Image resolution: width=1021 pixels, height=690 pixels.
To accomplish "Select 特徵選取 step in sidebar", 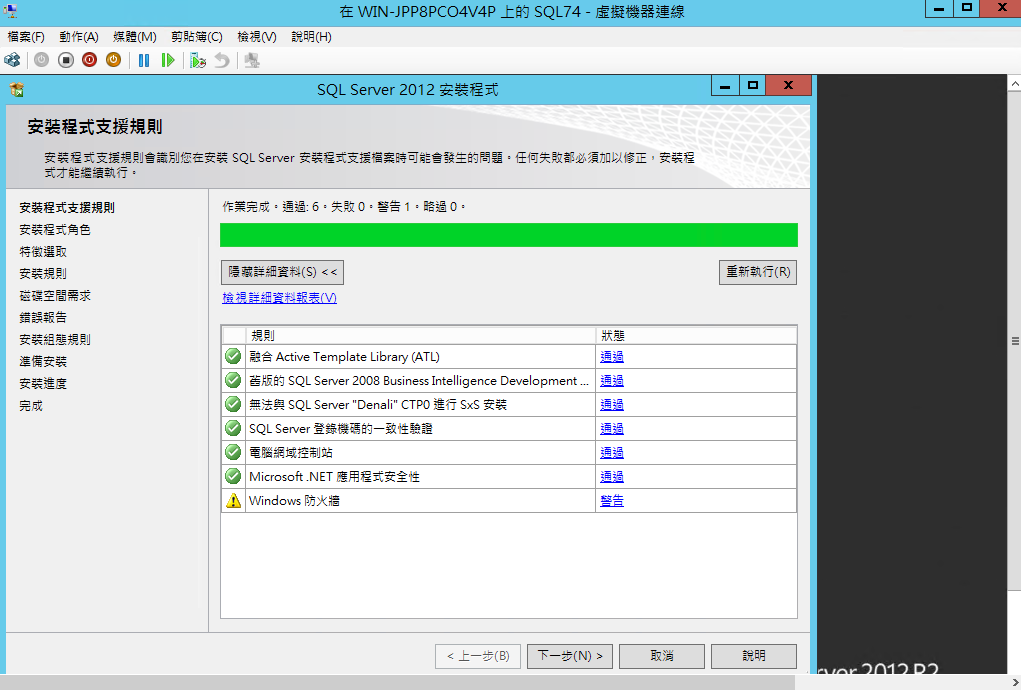I will pos(43,252).
